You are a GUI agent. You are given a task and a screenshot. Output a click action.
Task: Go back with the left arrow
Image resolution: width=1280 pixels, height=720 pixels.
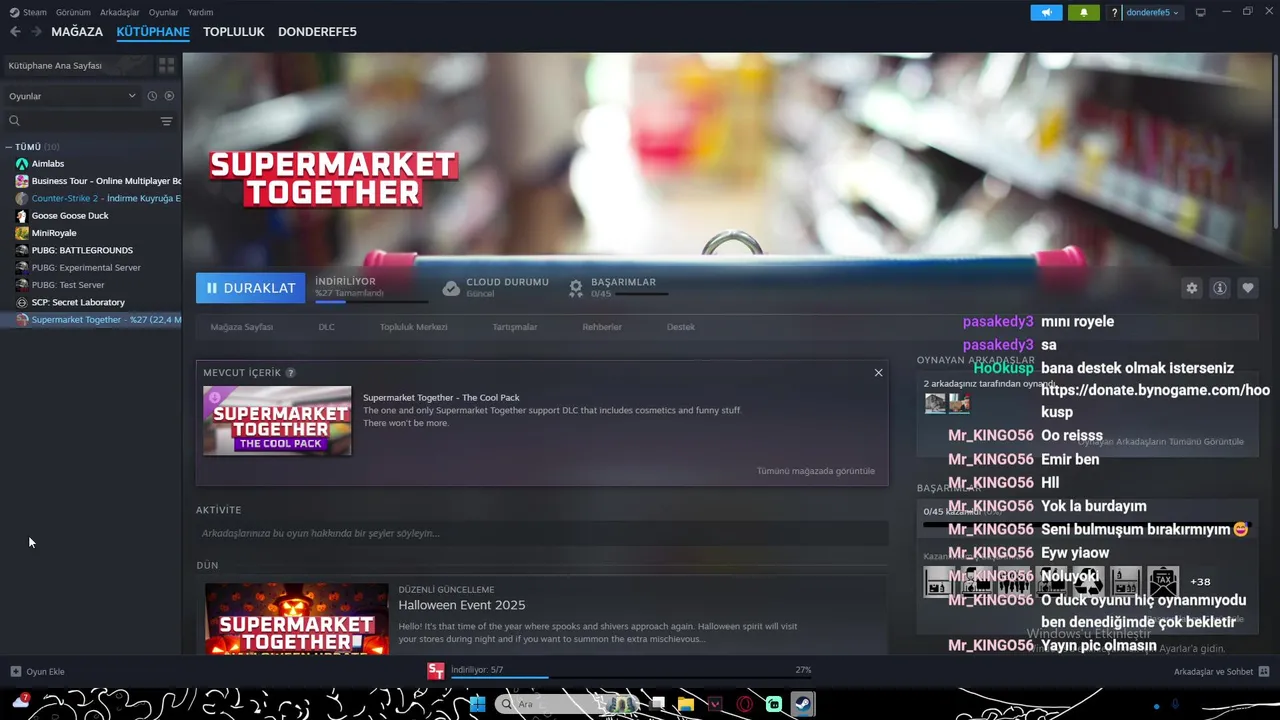(x=15, y=32)
